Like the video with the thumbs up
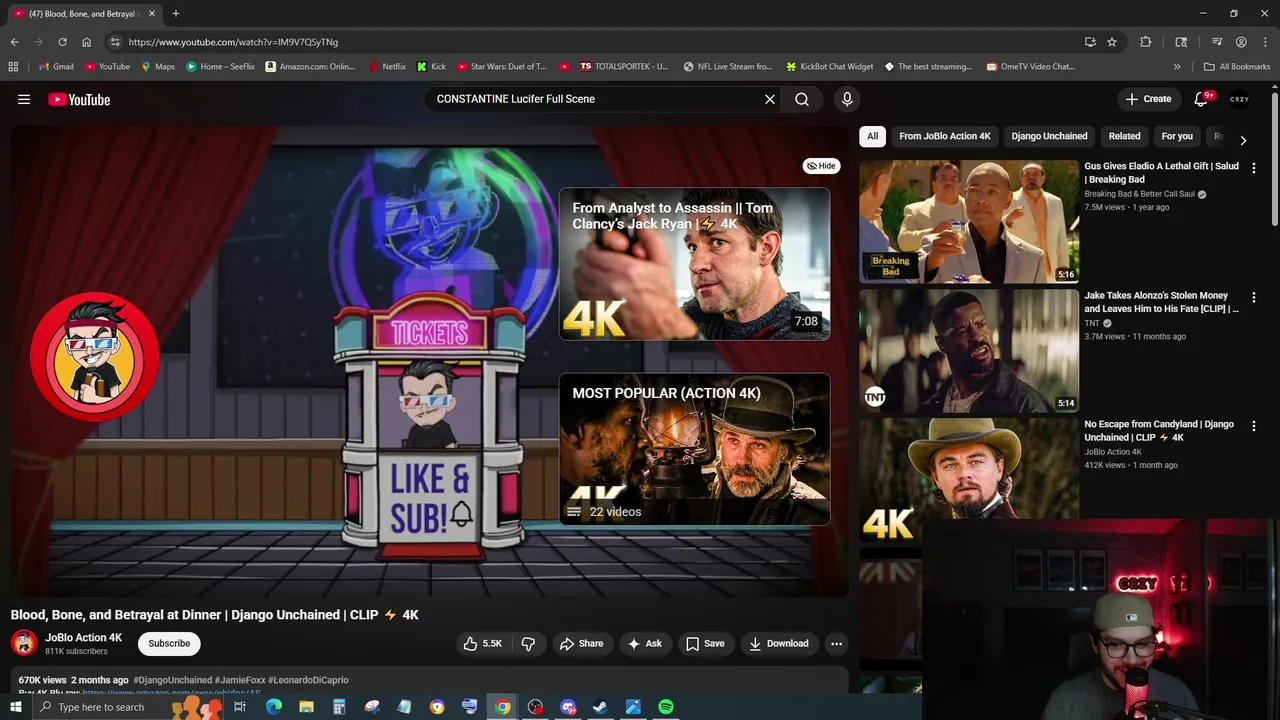The width and height of the screenshot is (1280, 720). [482, 643]
